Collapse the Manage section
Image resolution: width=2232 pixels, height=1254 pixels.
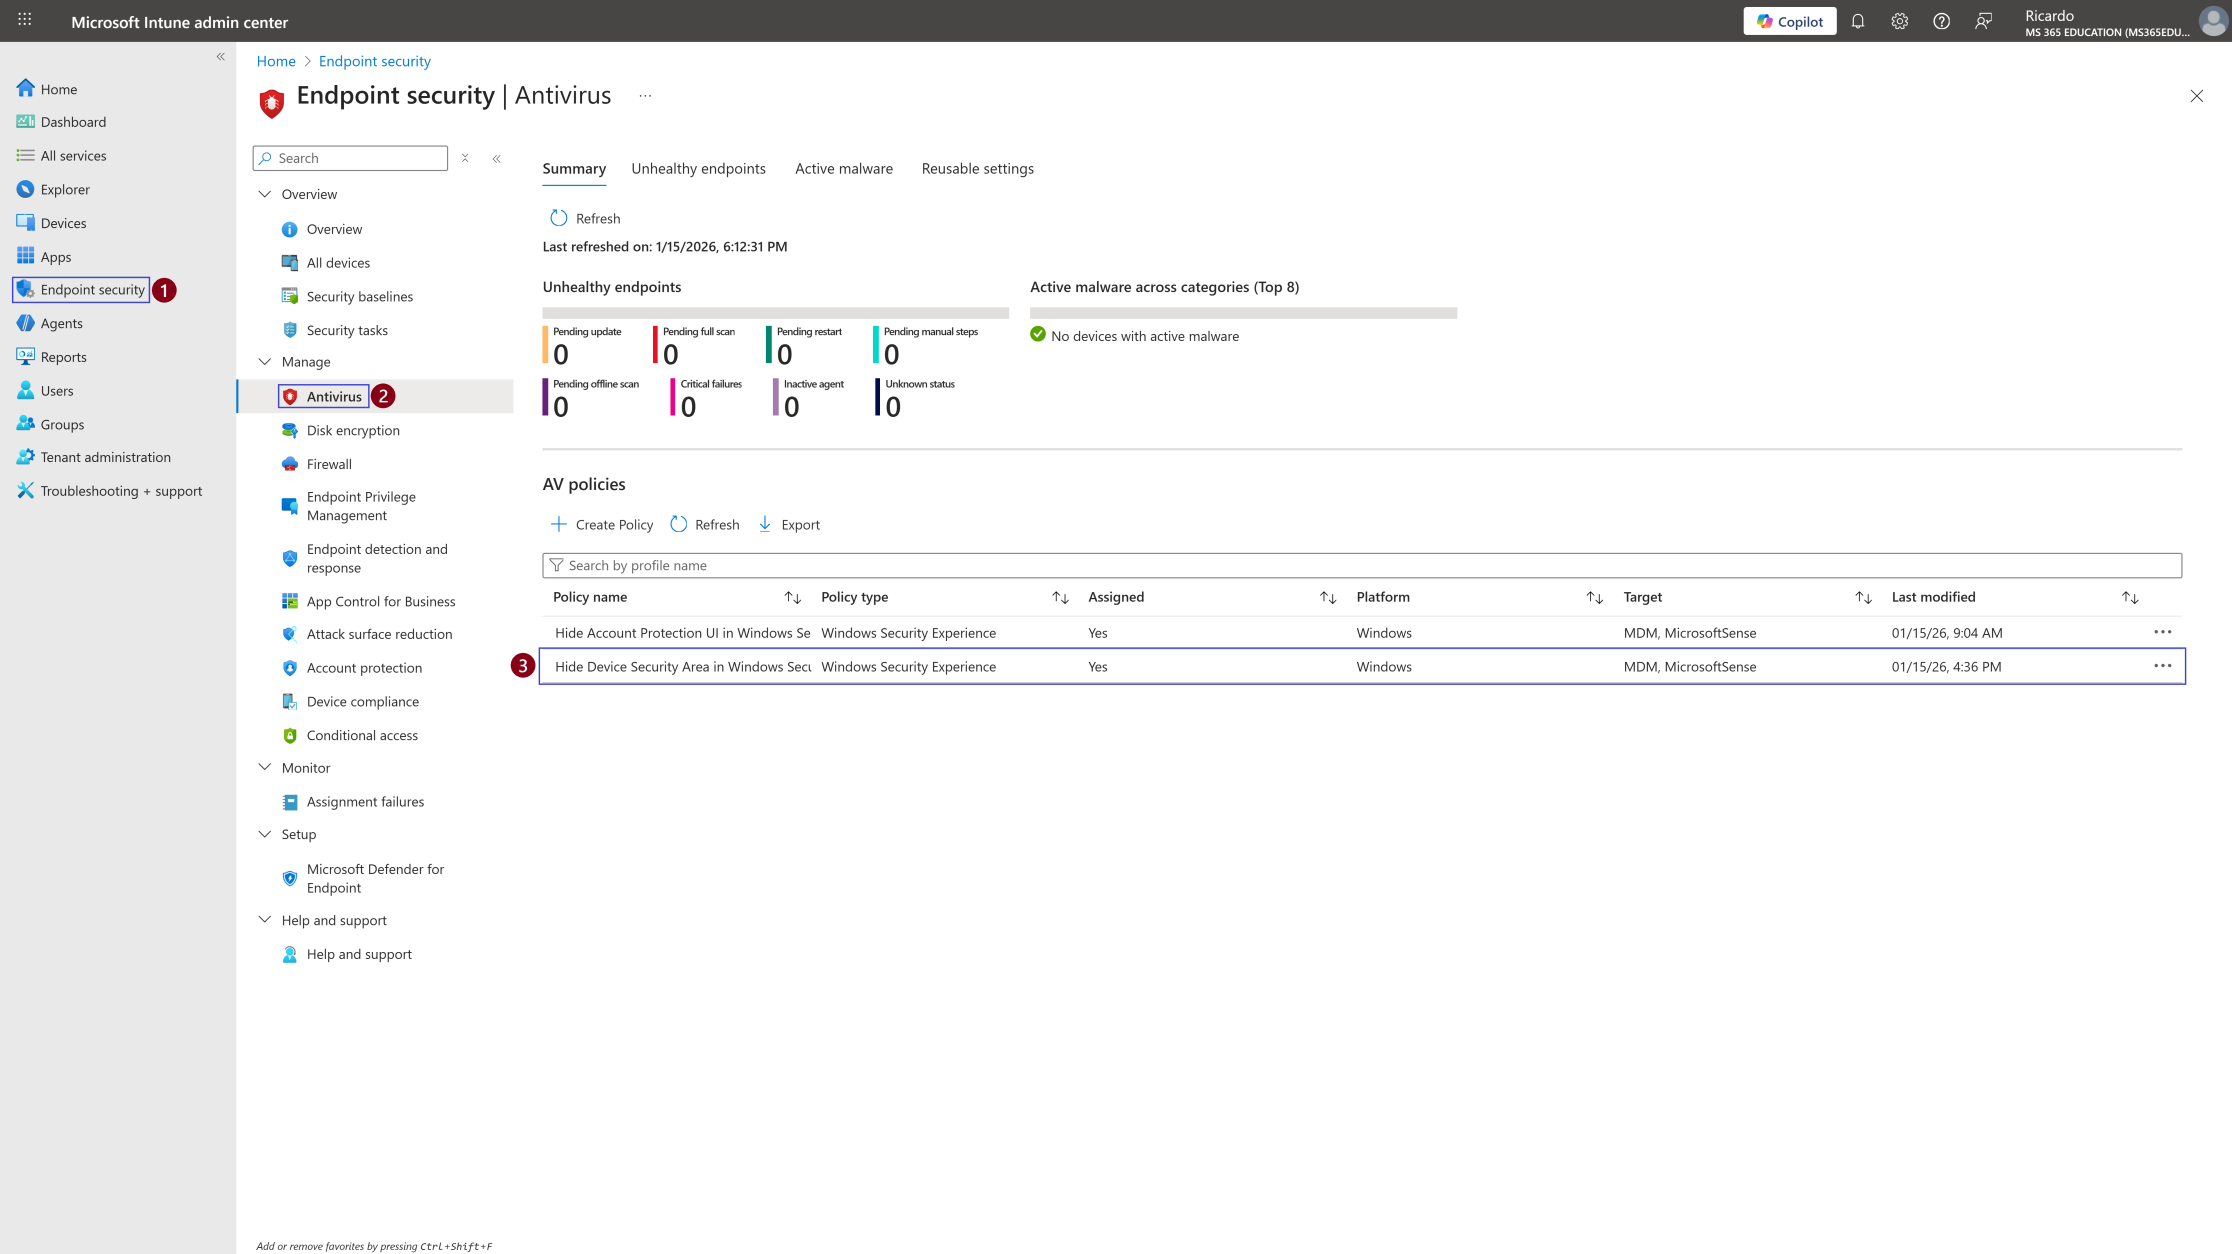pos(265,362)
